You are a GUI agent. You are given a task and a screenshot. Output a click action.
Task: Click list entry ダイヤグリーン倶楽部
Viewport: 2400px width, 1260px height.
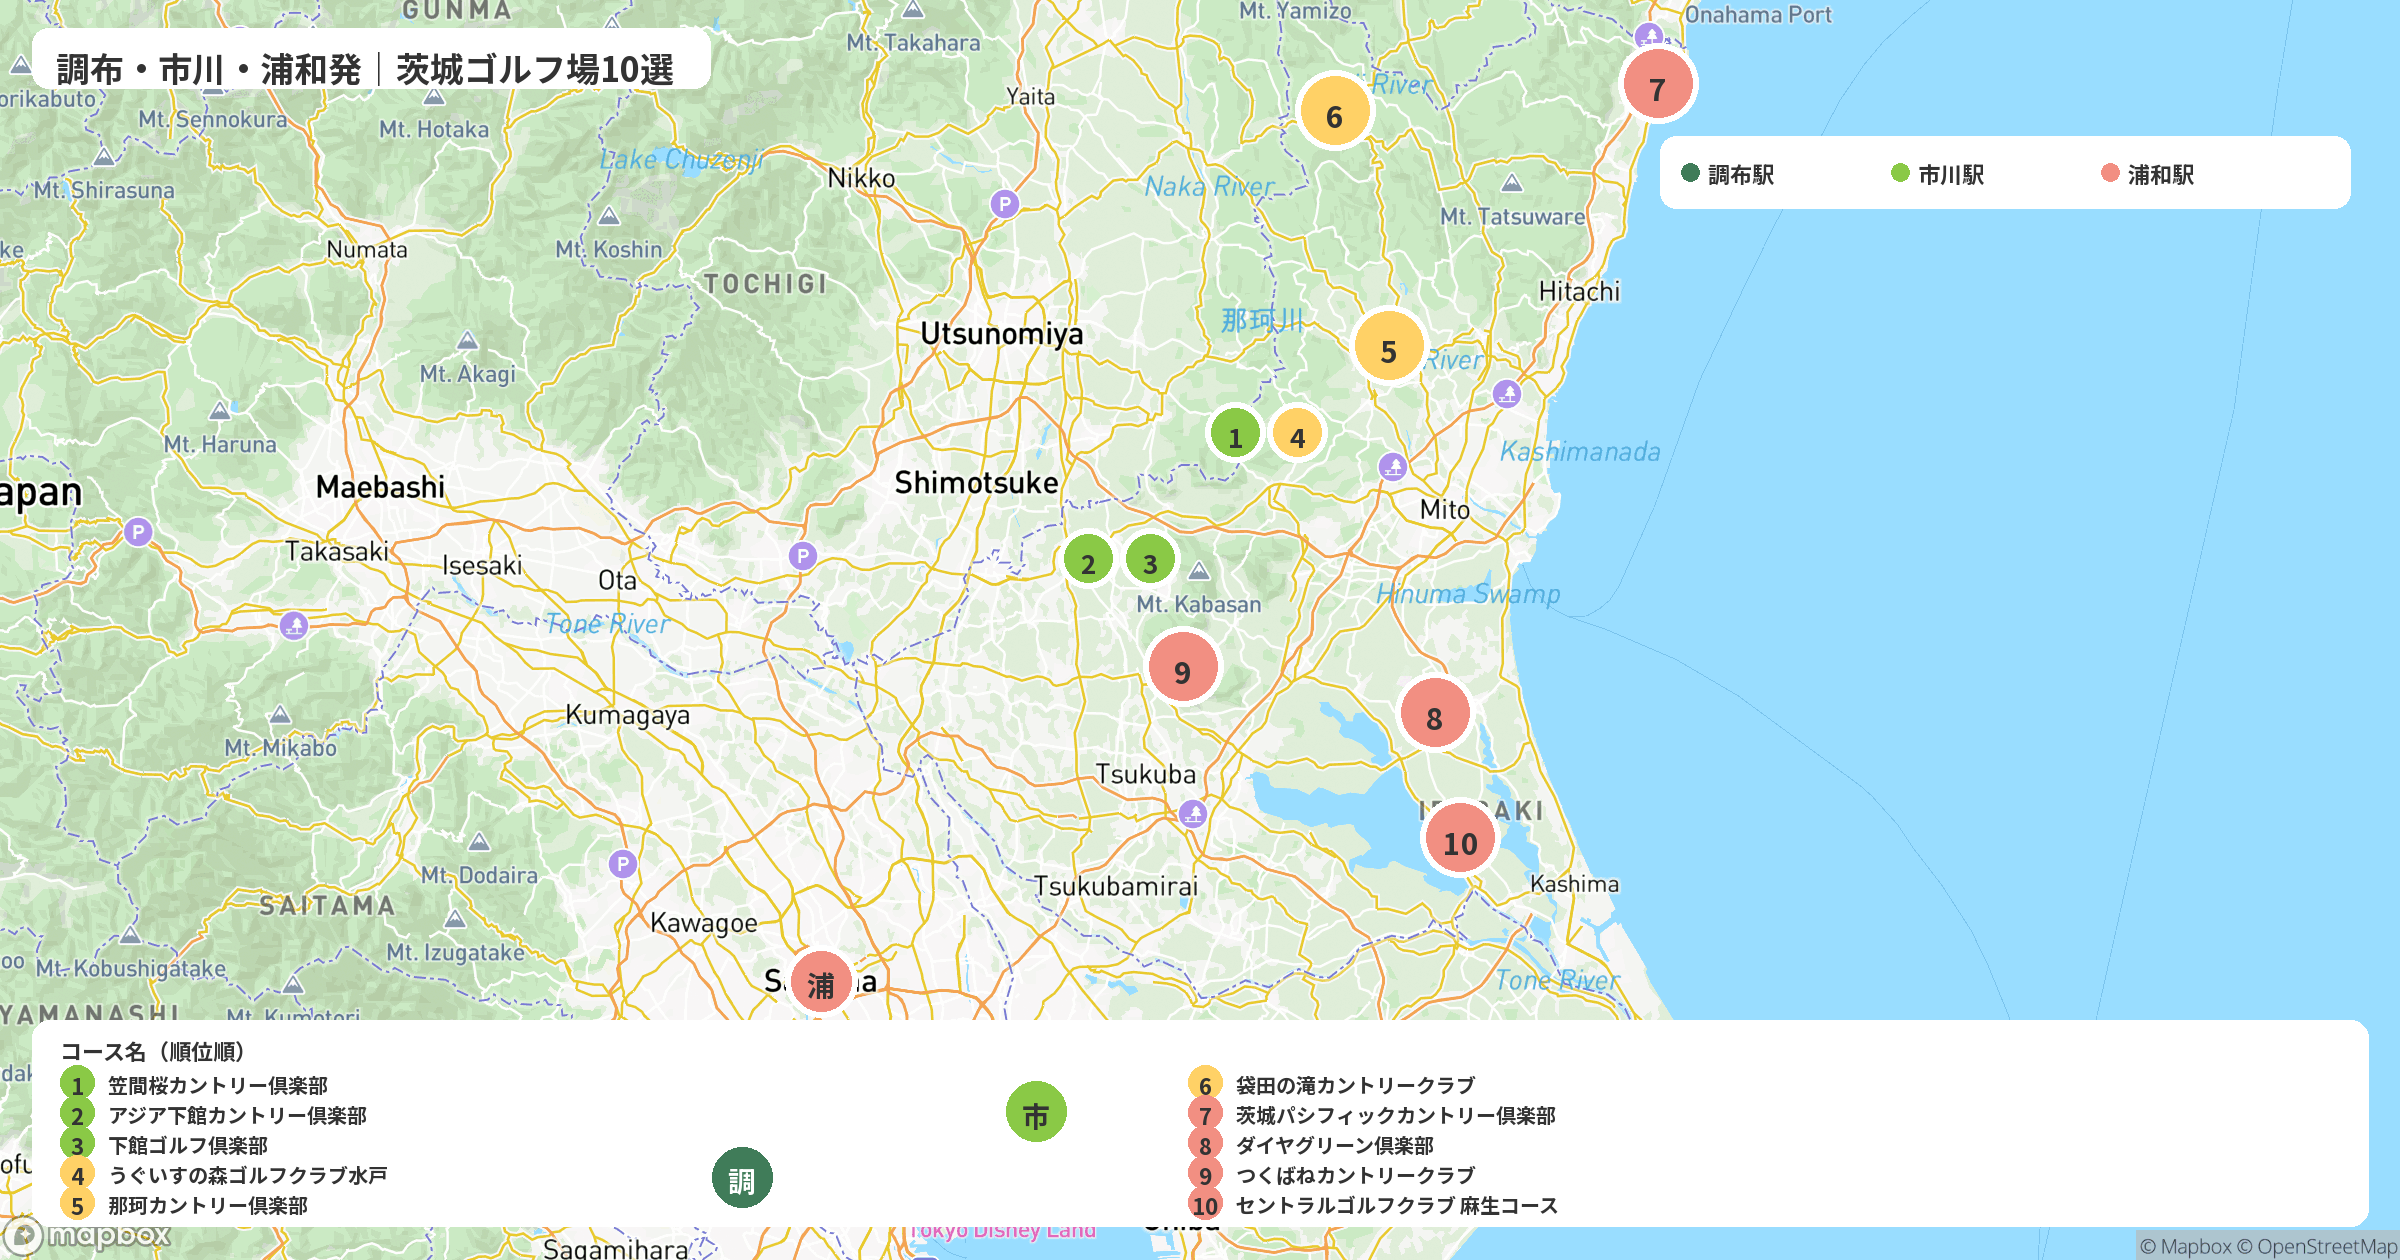(x=1335, y=1145)
